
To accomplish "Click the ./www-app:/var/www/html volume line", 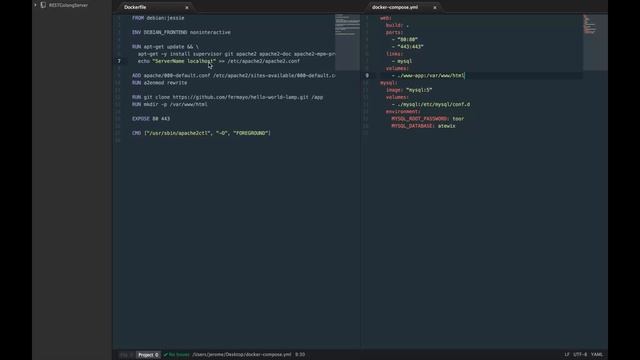I will pyautogui.click(x=428, y=76).
